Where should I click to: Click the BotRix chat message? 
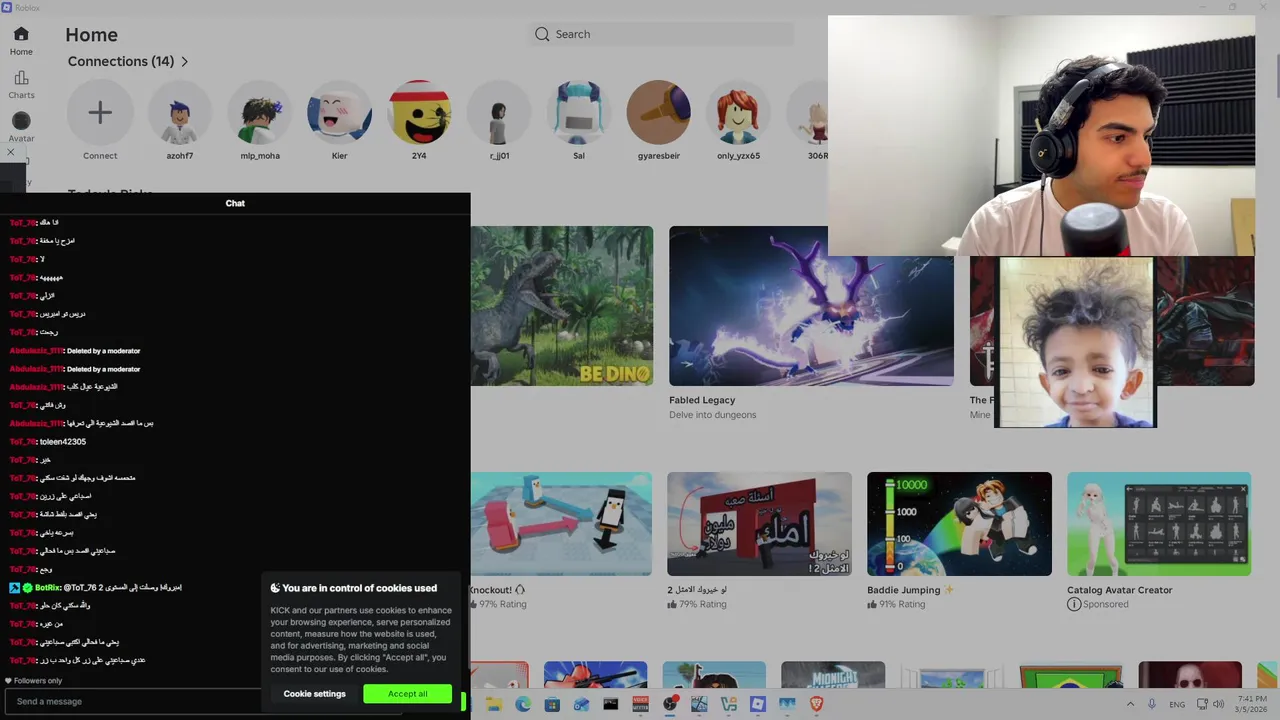point(95,588)
